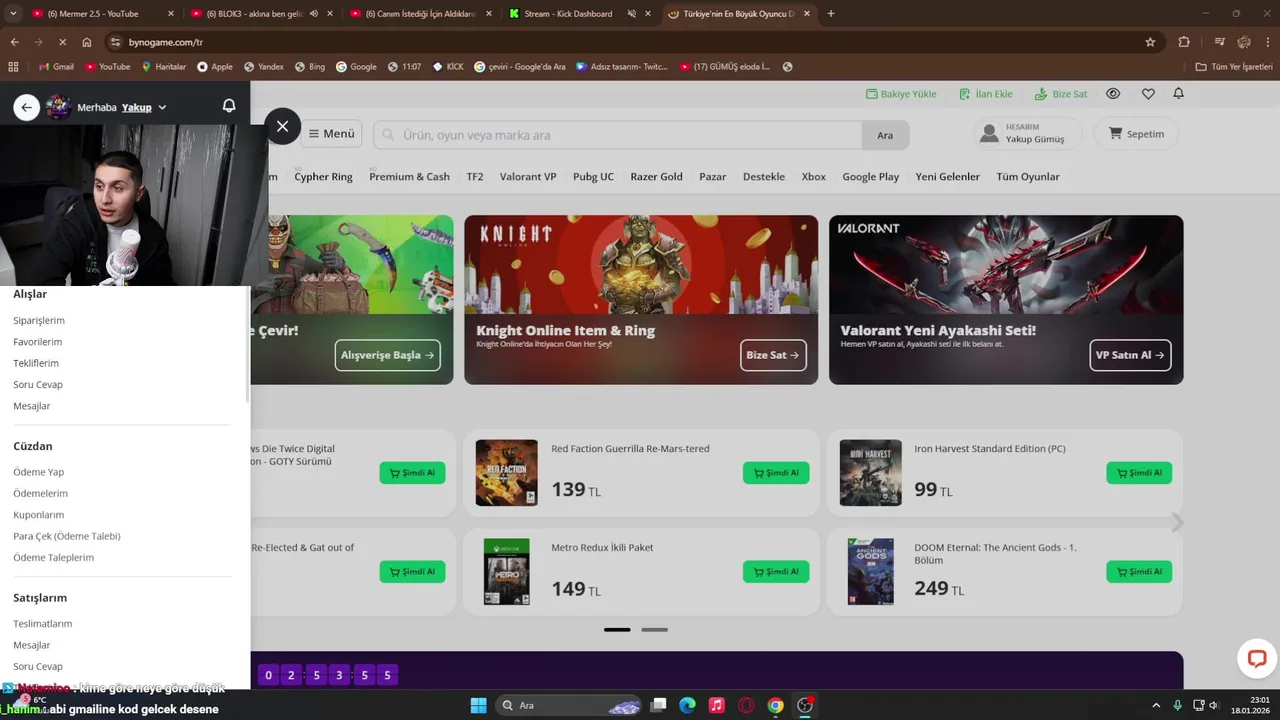
Task: Show hidden system tray icons chevron
Action: [1156, 706]
